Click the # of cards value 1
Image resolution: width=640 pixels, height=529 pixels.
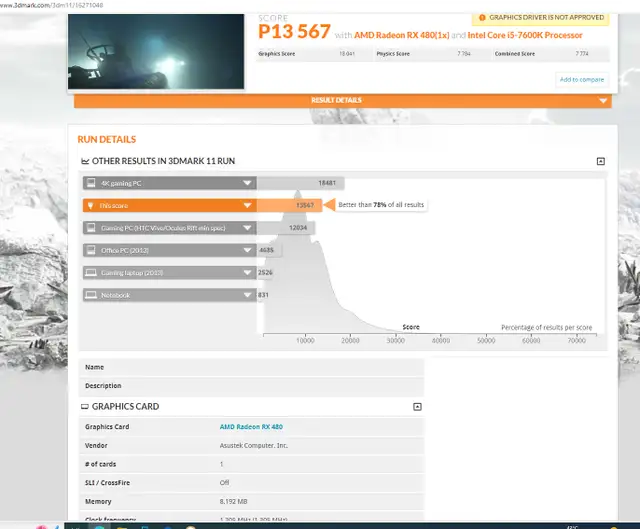[221, 464]
